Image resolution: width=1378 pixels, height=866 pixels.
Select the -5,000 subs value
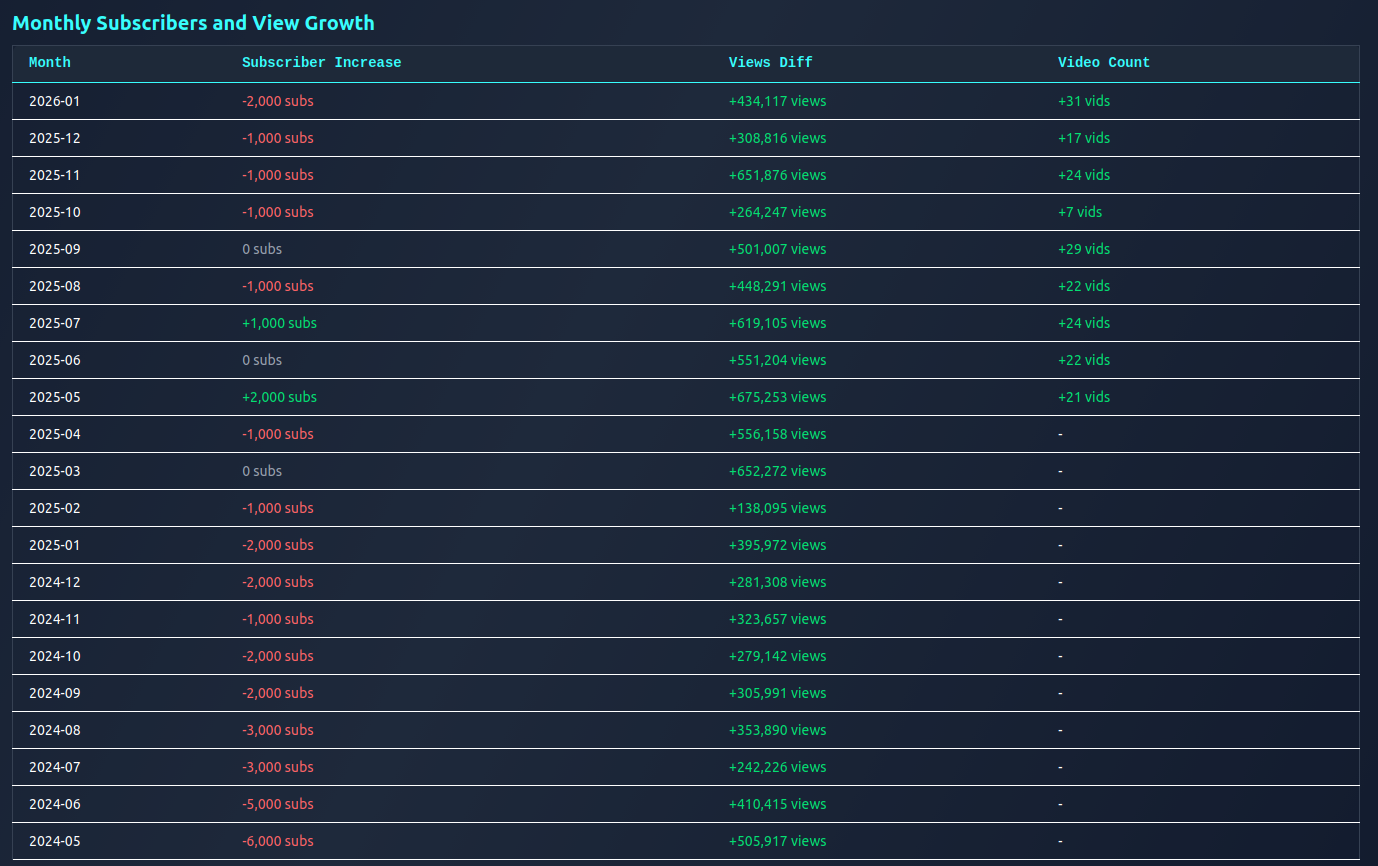[278, 804]
